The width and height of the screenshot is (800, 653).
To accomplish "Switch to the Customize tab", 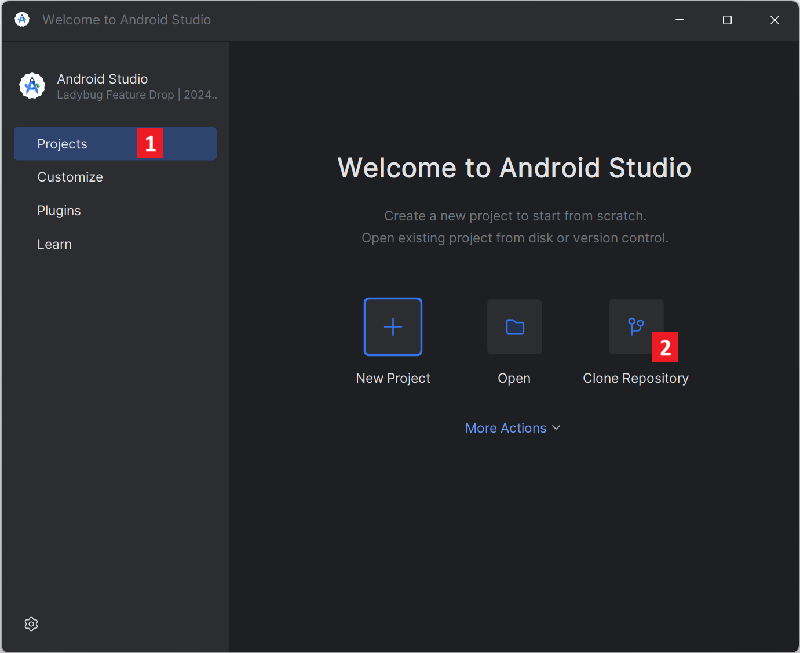I will (115, 177).
